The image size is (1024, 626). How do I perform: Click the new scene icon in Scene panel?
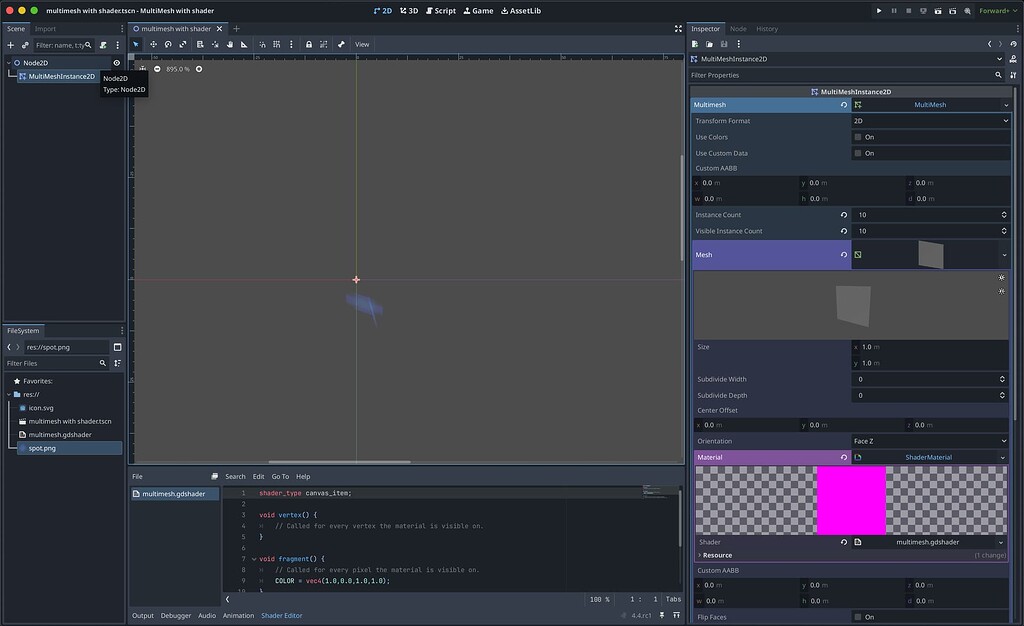pos(10,44)
